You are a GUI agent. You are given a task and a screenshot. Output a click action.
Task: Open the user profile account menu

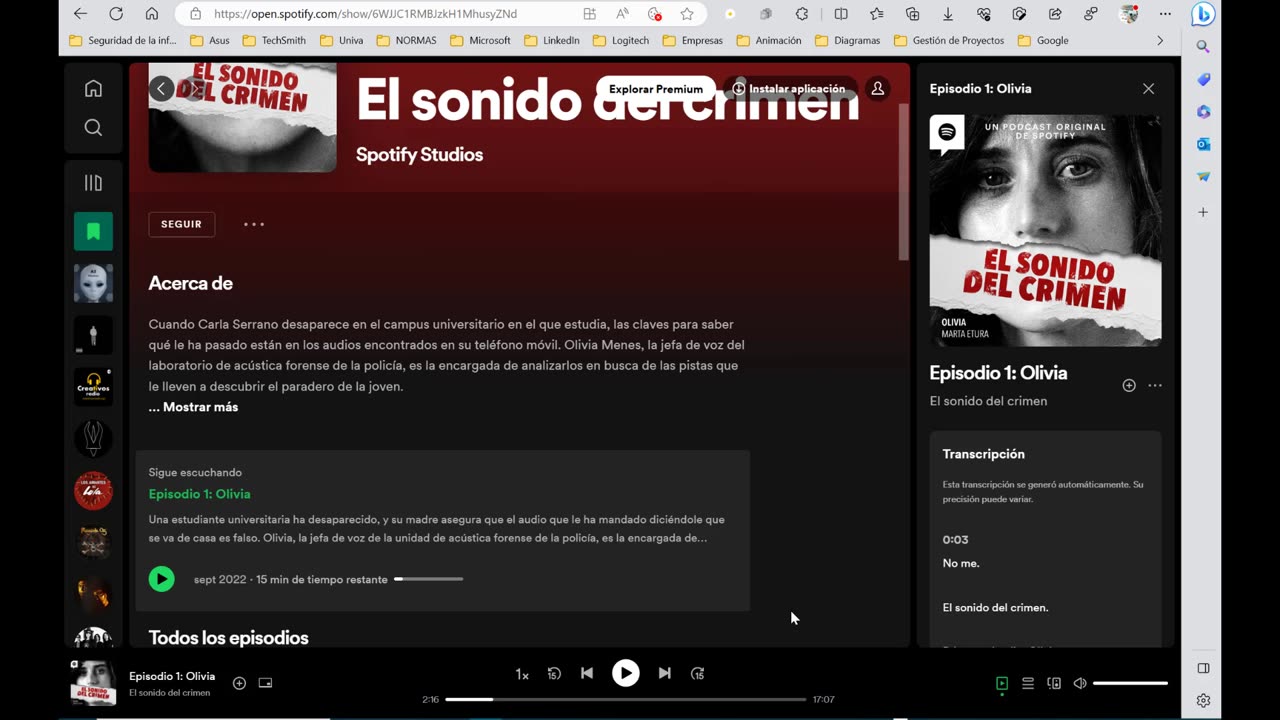877,89
